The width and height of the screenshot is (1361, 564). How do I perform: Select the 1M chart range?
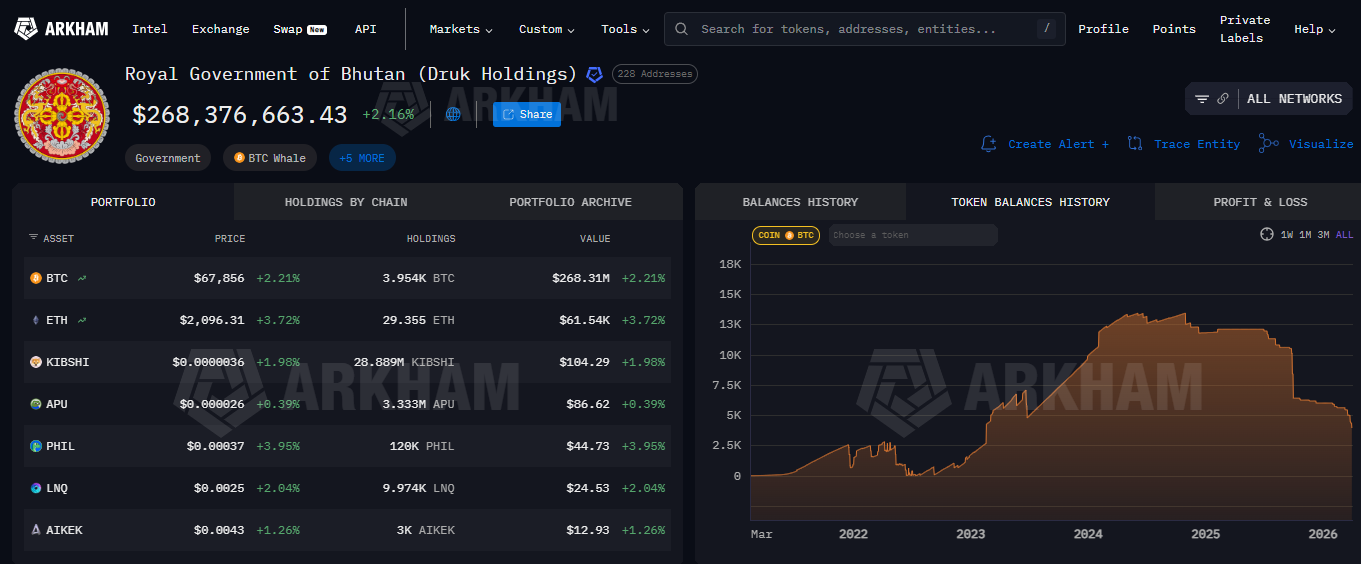point(1305,235)
